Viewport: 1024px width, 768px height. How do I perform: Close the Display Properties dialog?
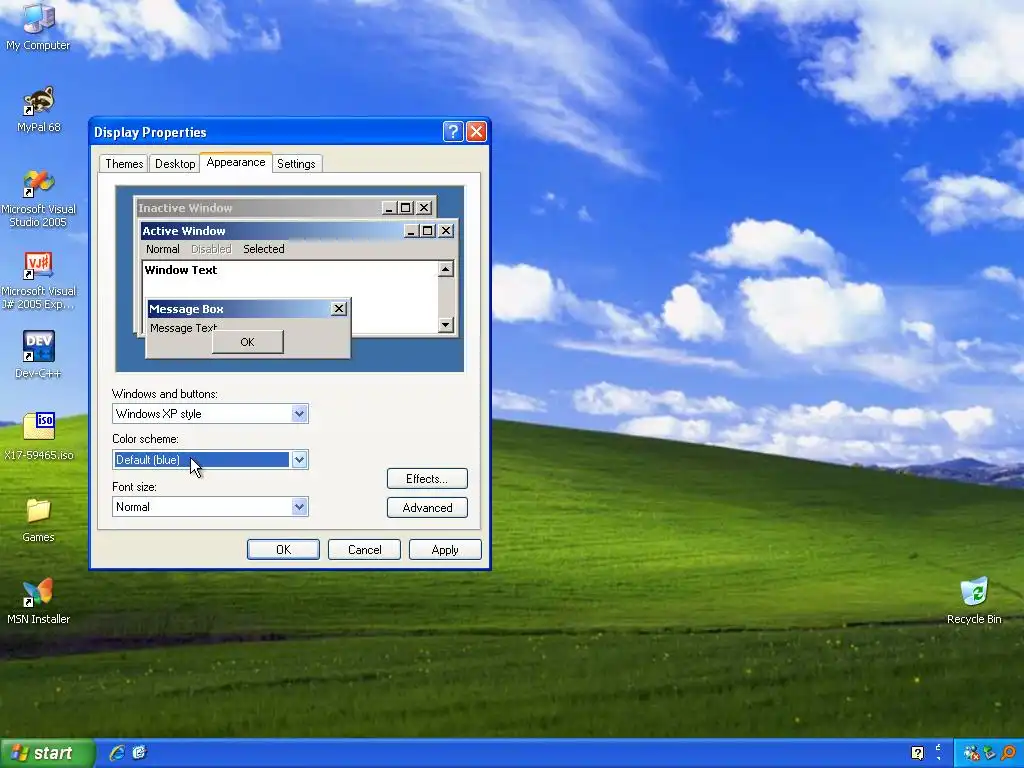point(477,132)
